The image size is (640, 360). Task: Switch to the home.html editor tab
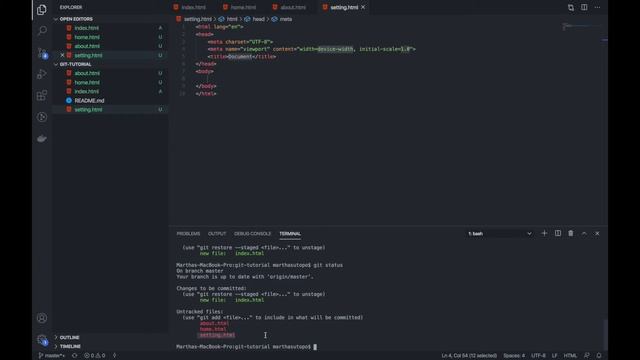point(240,7)
